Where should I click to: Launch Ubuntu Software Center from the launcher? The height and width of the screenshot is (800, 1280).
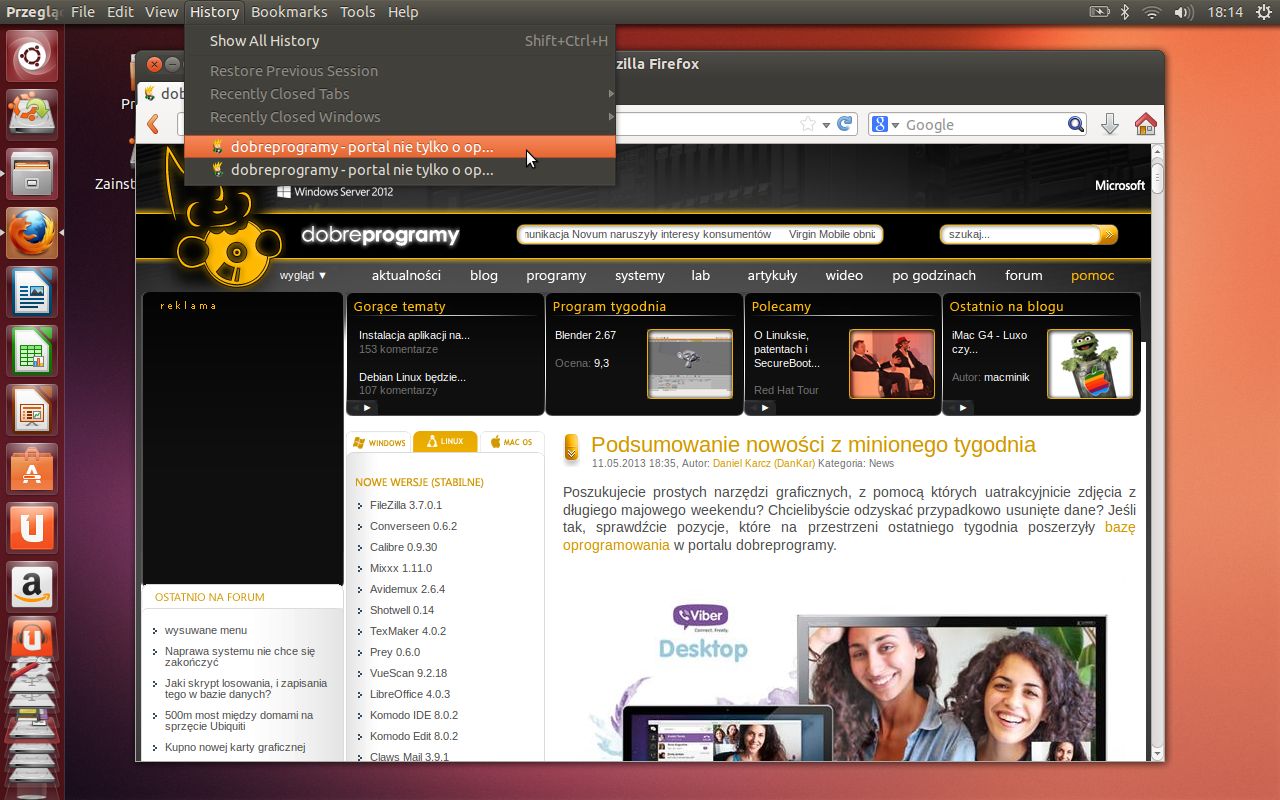33,469
